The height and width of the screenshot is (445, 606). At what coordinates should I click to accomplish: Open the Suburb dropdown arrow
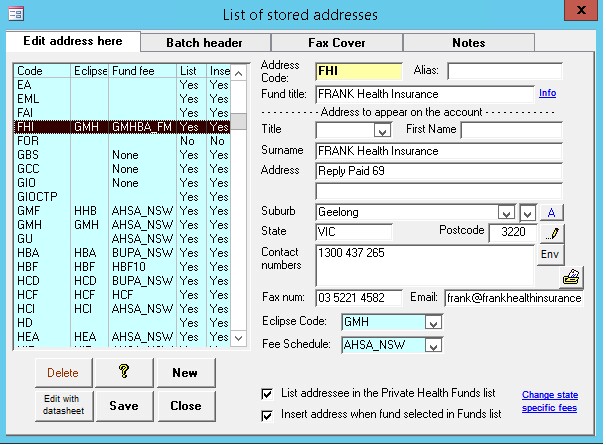[506, 212]
